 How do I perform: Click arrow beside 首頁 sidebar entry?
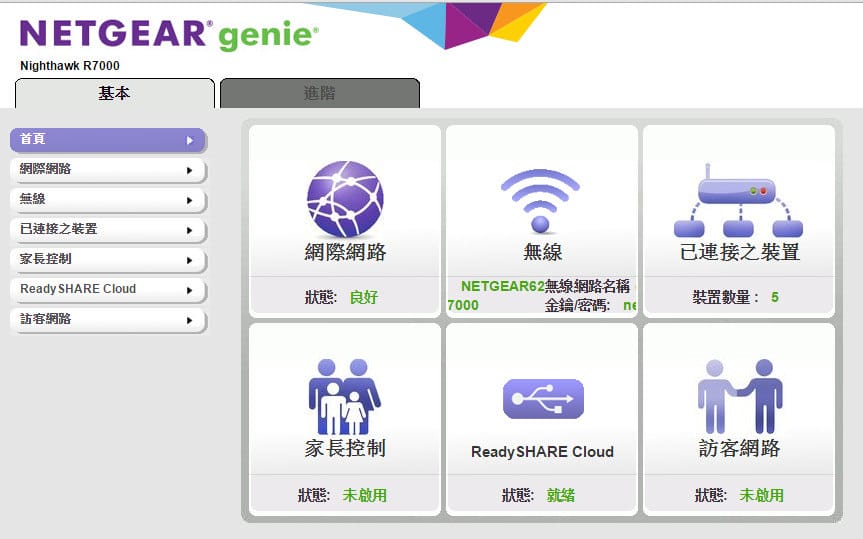tap(190, 140)
